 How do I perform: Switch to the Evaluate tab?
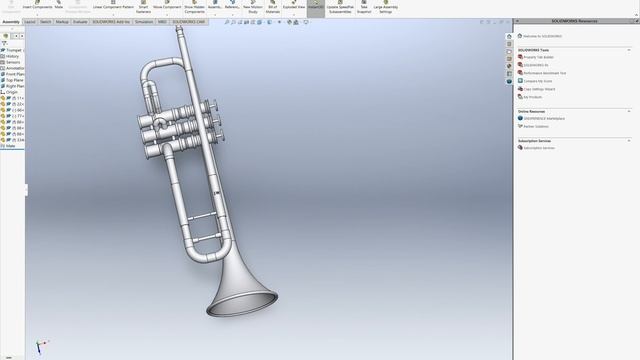tap(80, 22)
